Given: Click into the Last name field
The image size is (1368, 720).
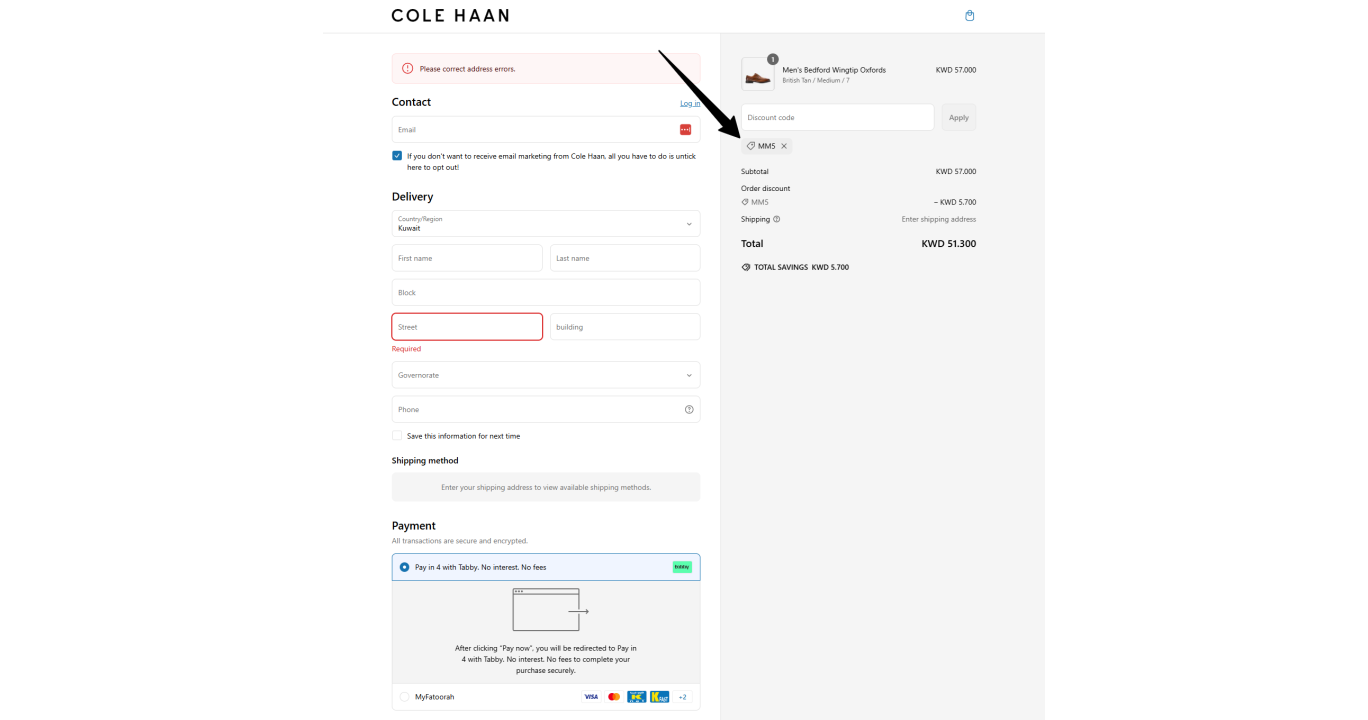Looking at the screenshot, I should click(625, 258).
